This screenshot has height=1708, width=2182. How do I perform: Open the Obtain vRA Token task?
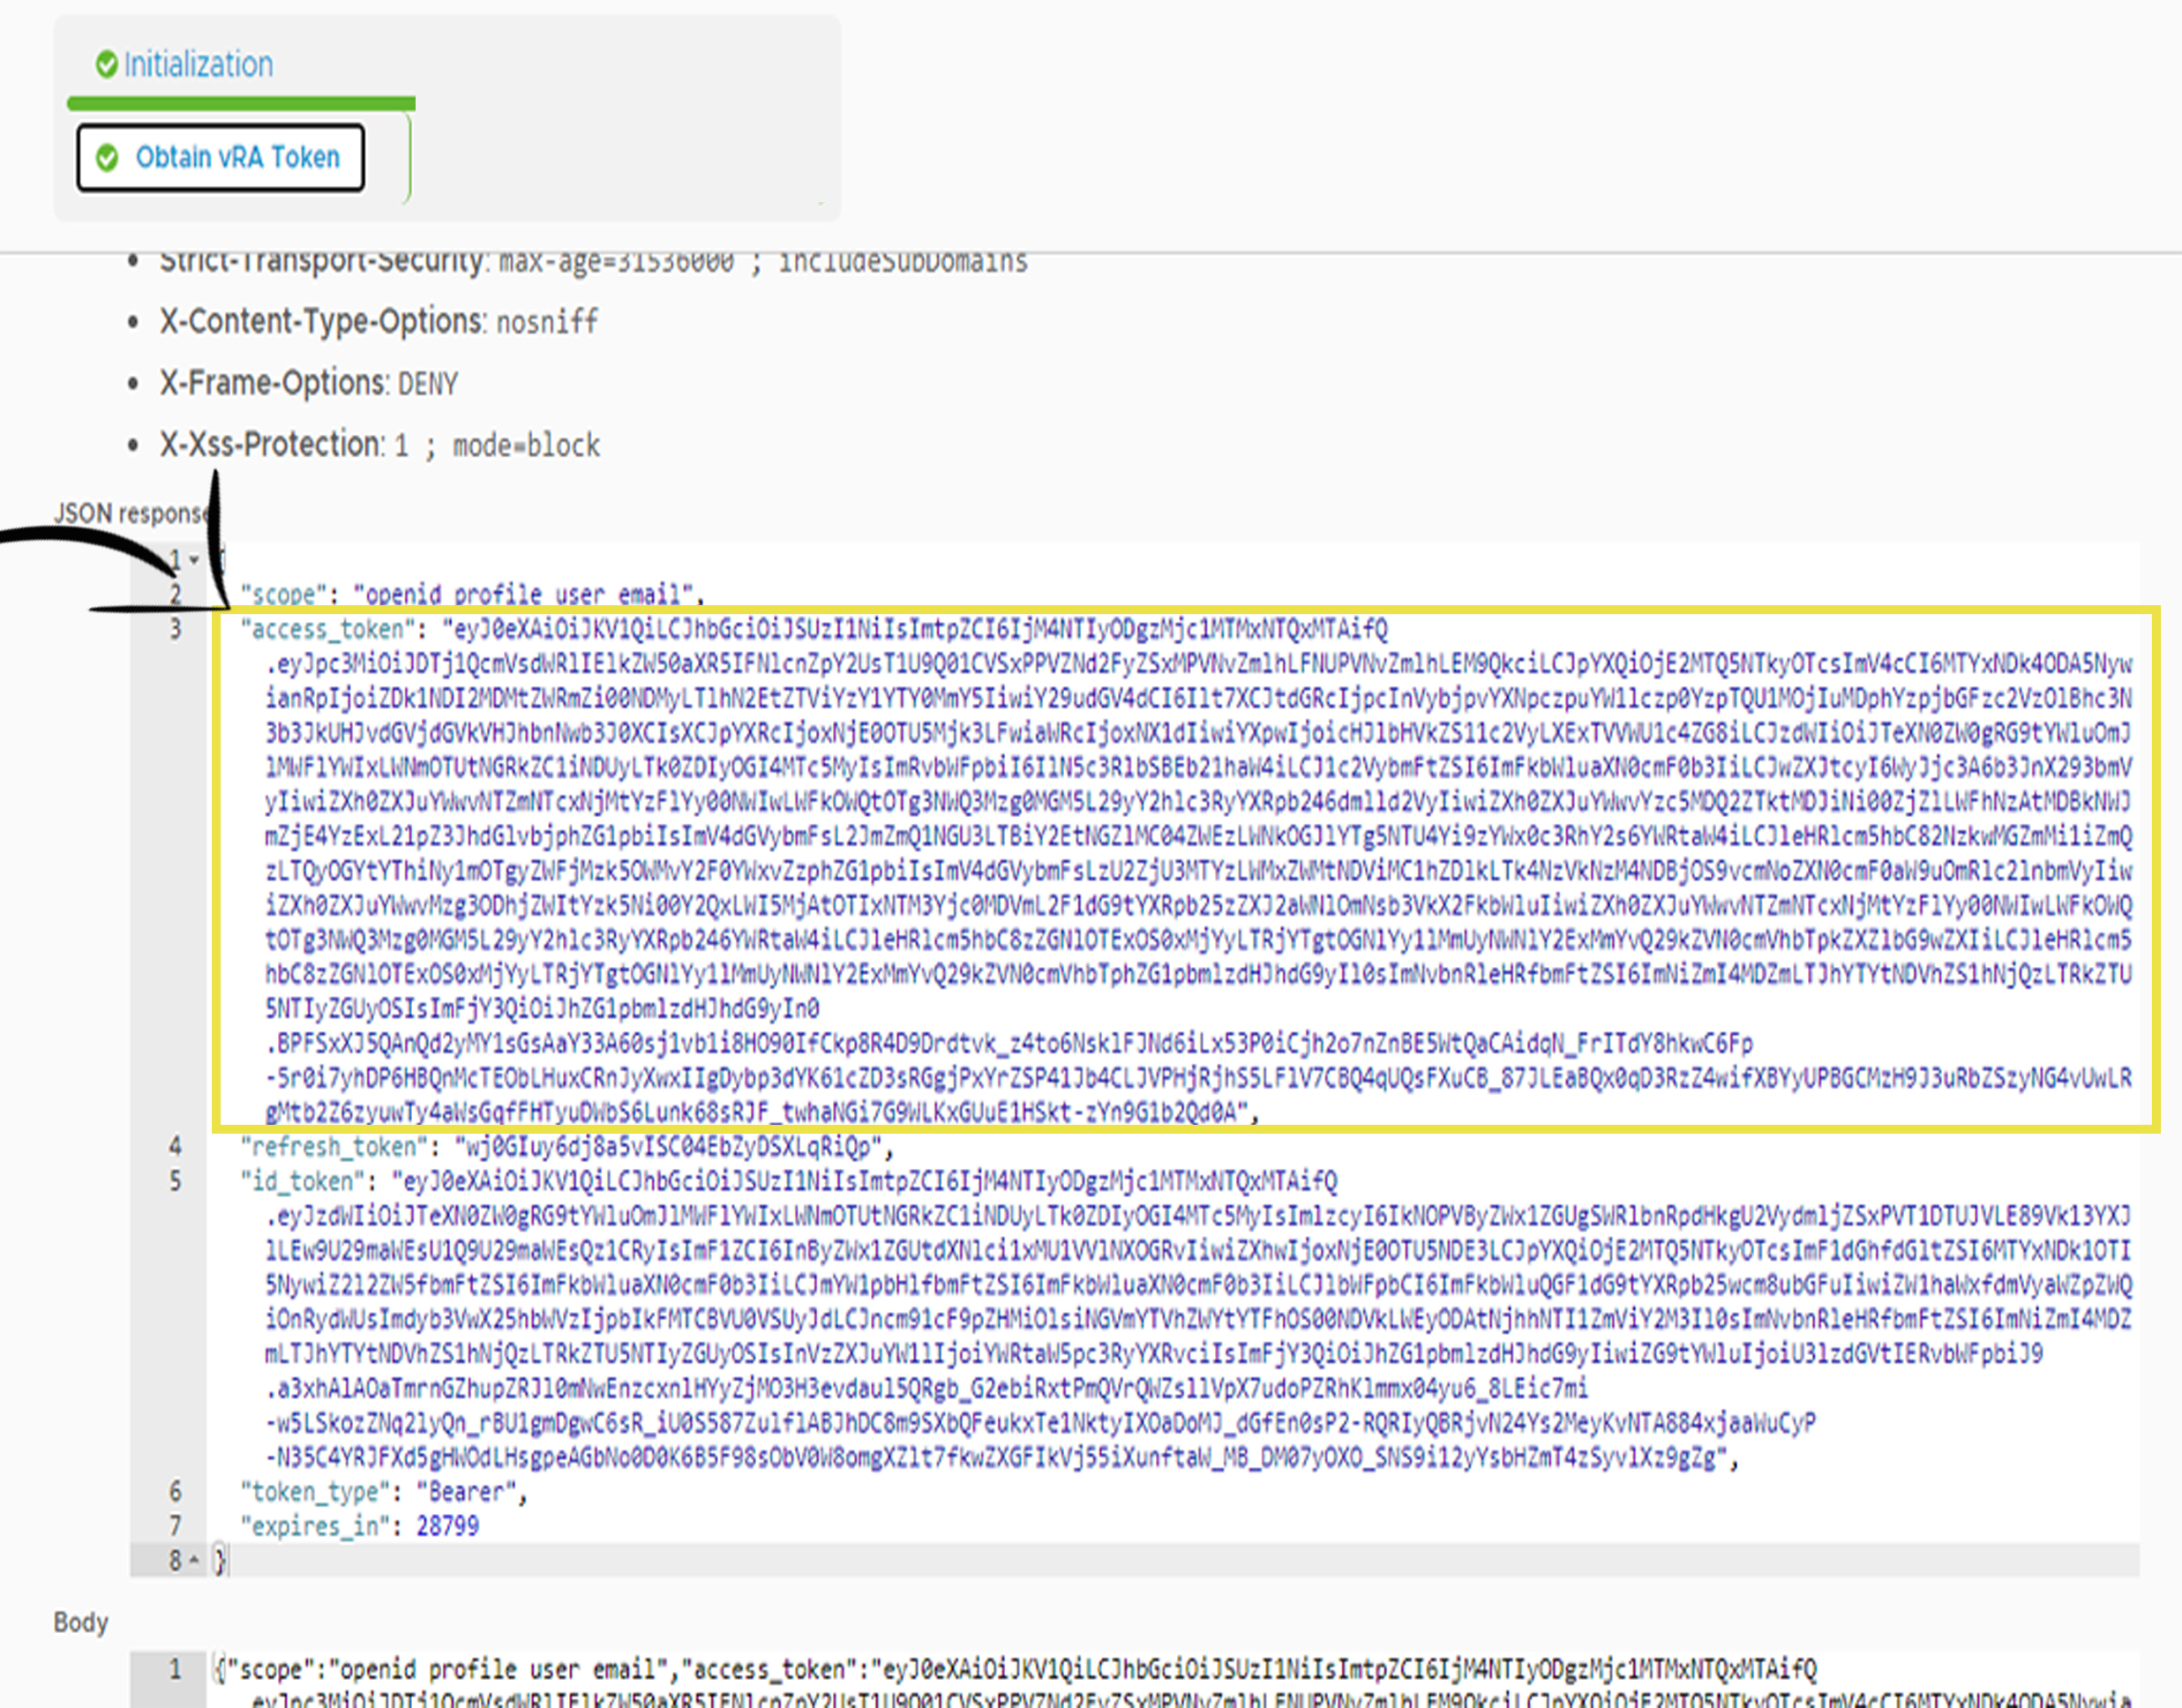pyautogui.click(x=237, y=158)
